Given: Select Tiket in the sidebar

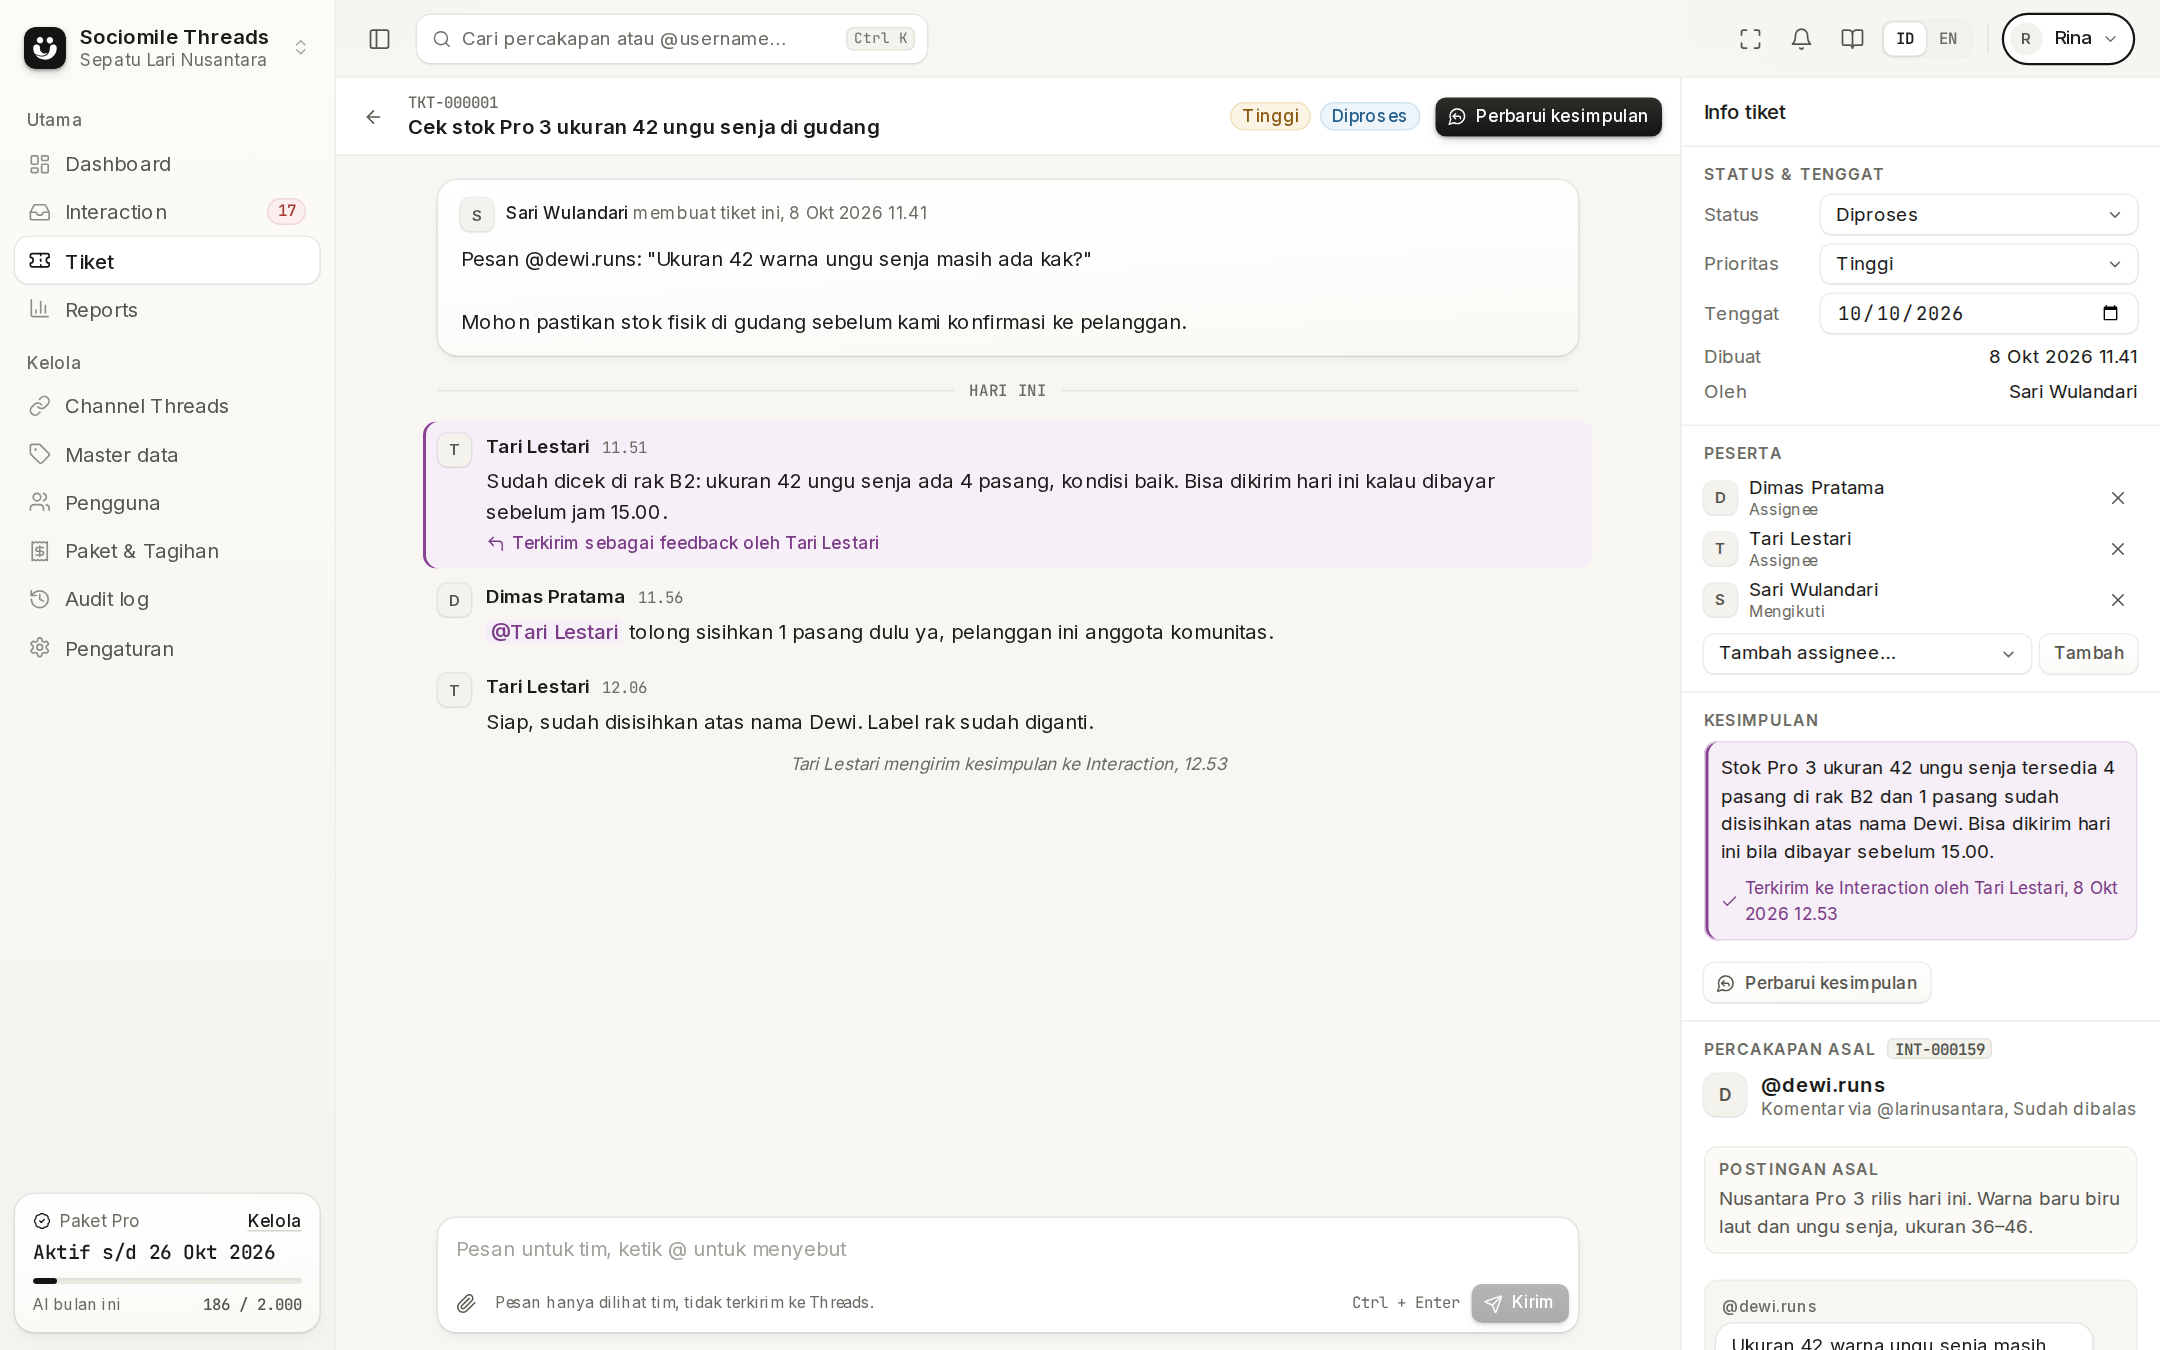Looking at the screenshot, I should click(167, 261).
